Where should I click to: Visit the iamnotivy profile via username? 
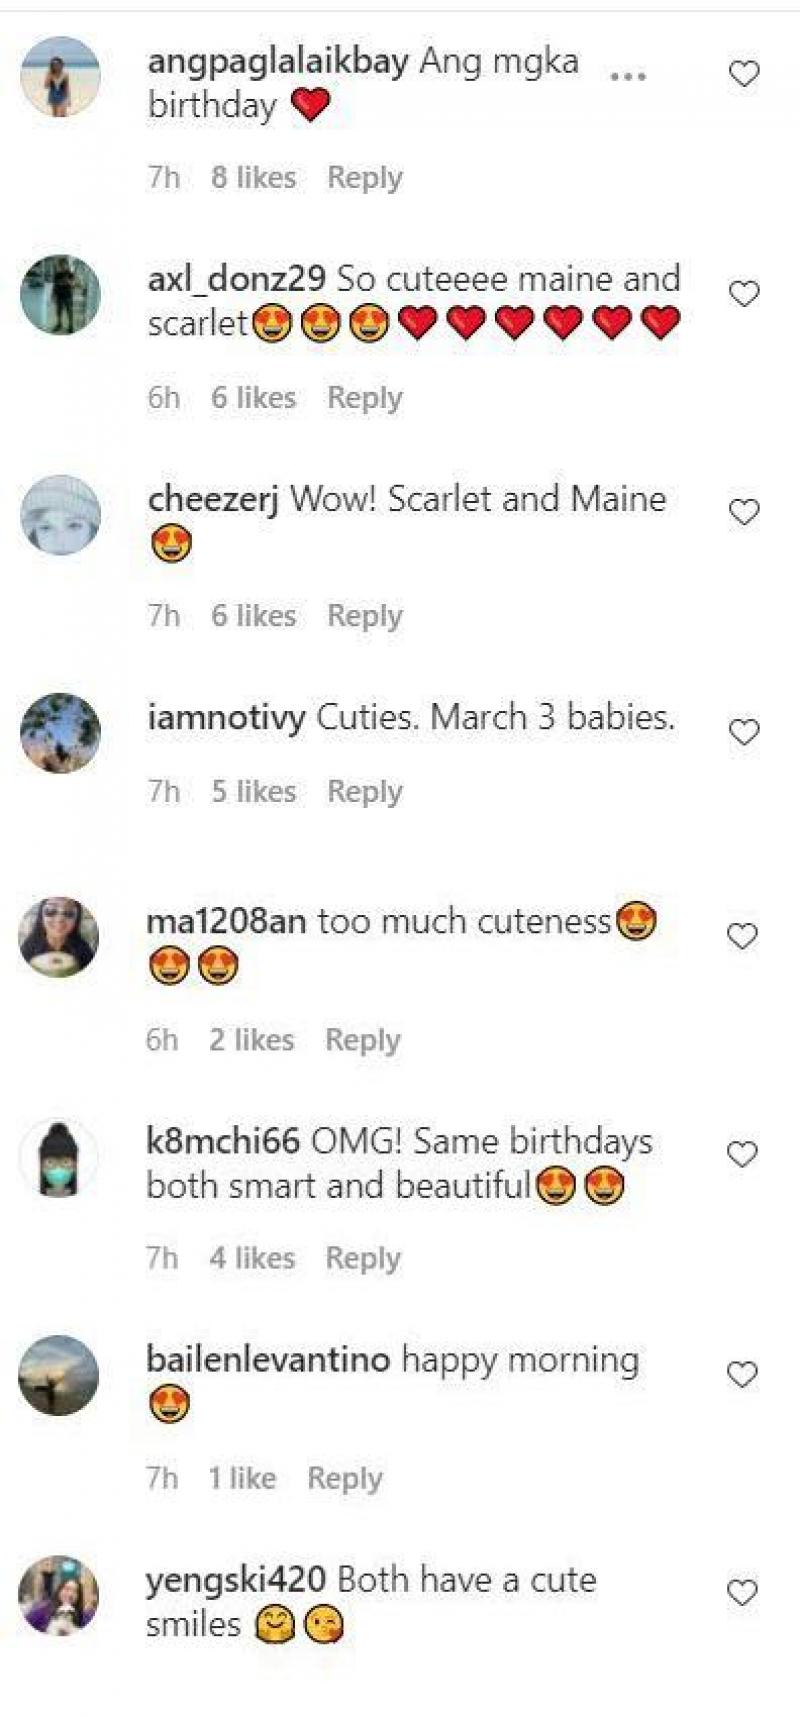coord(226,718)
